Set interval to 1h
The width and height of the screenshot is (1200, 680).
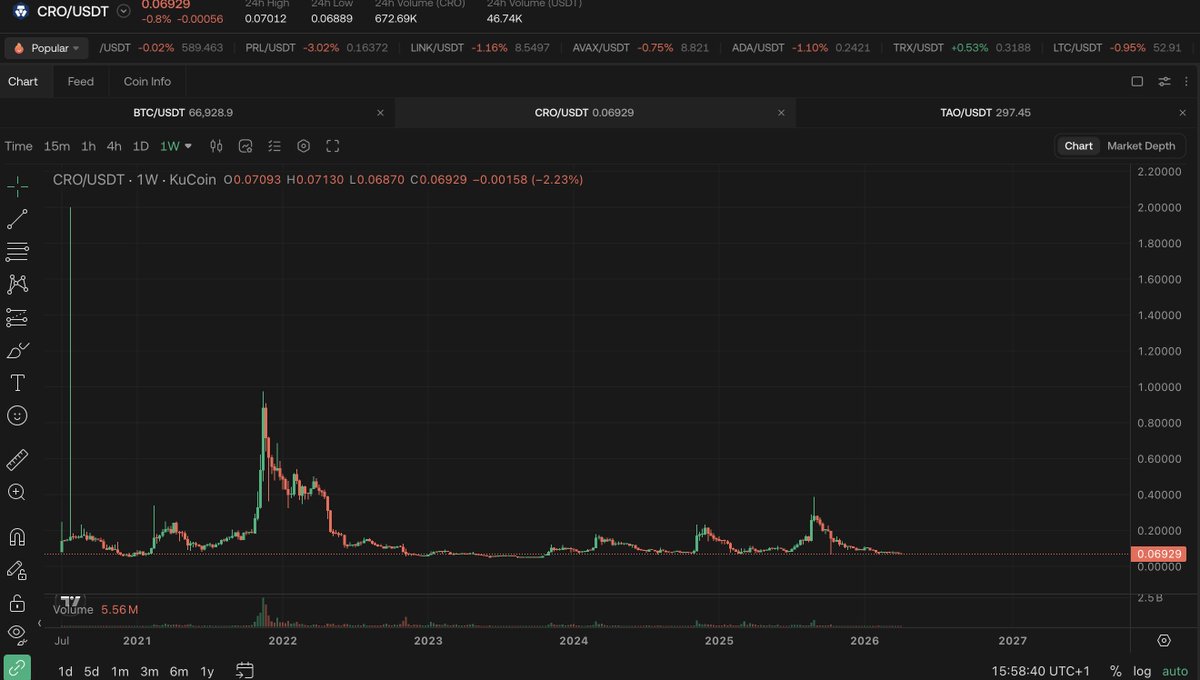tap(88, 146)
